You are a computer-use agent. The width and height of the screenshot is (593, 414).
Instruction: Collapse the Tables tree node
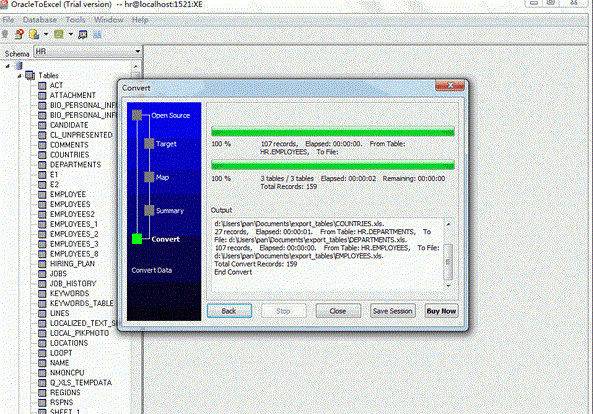pos(19,76)
